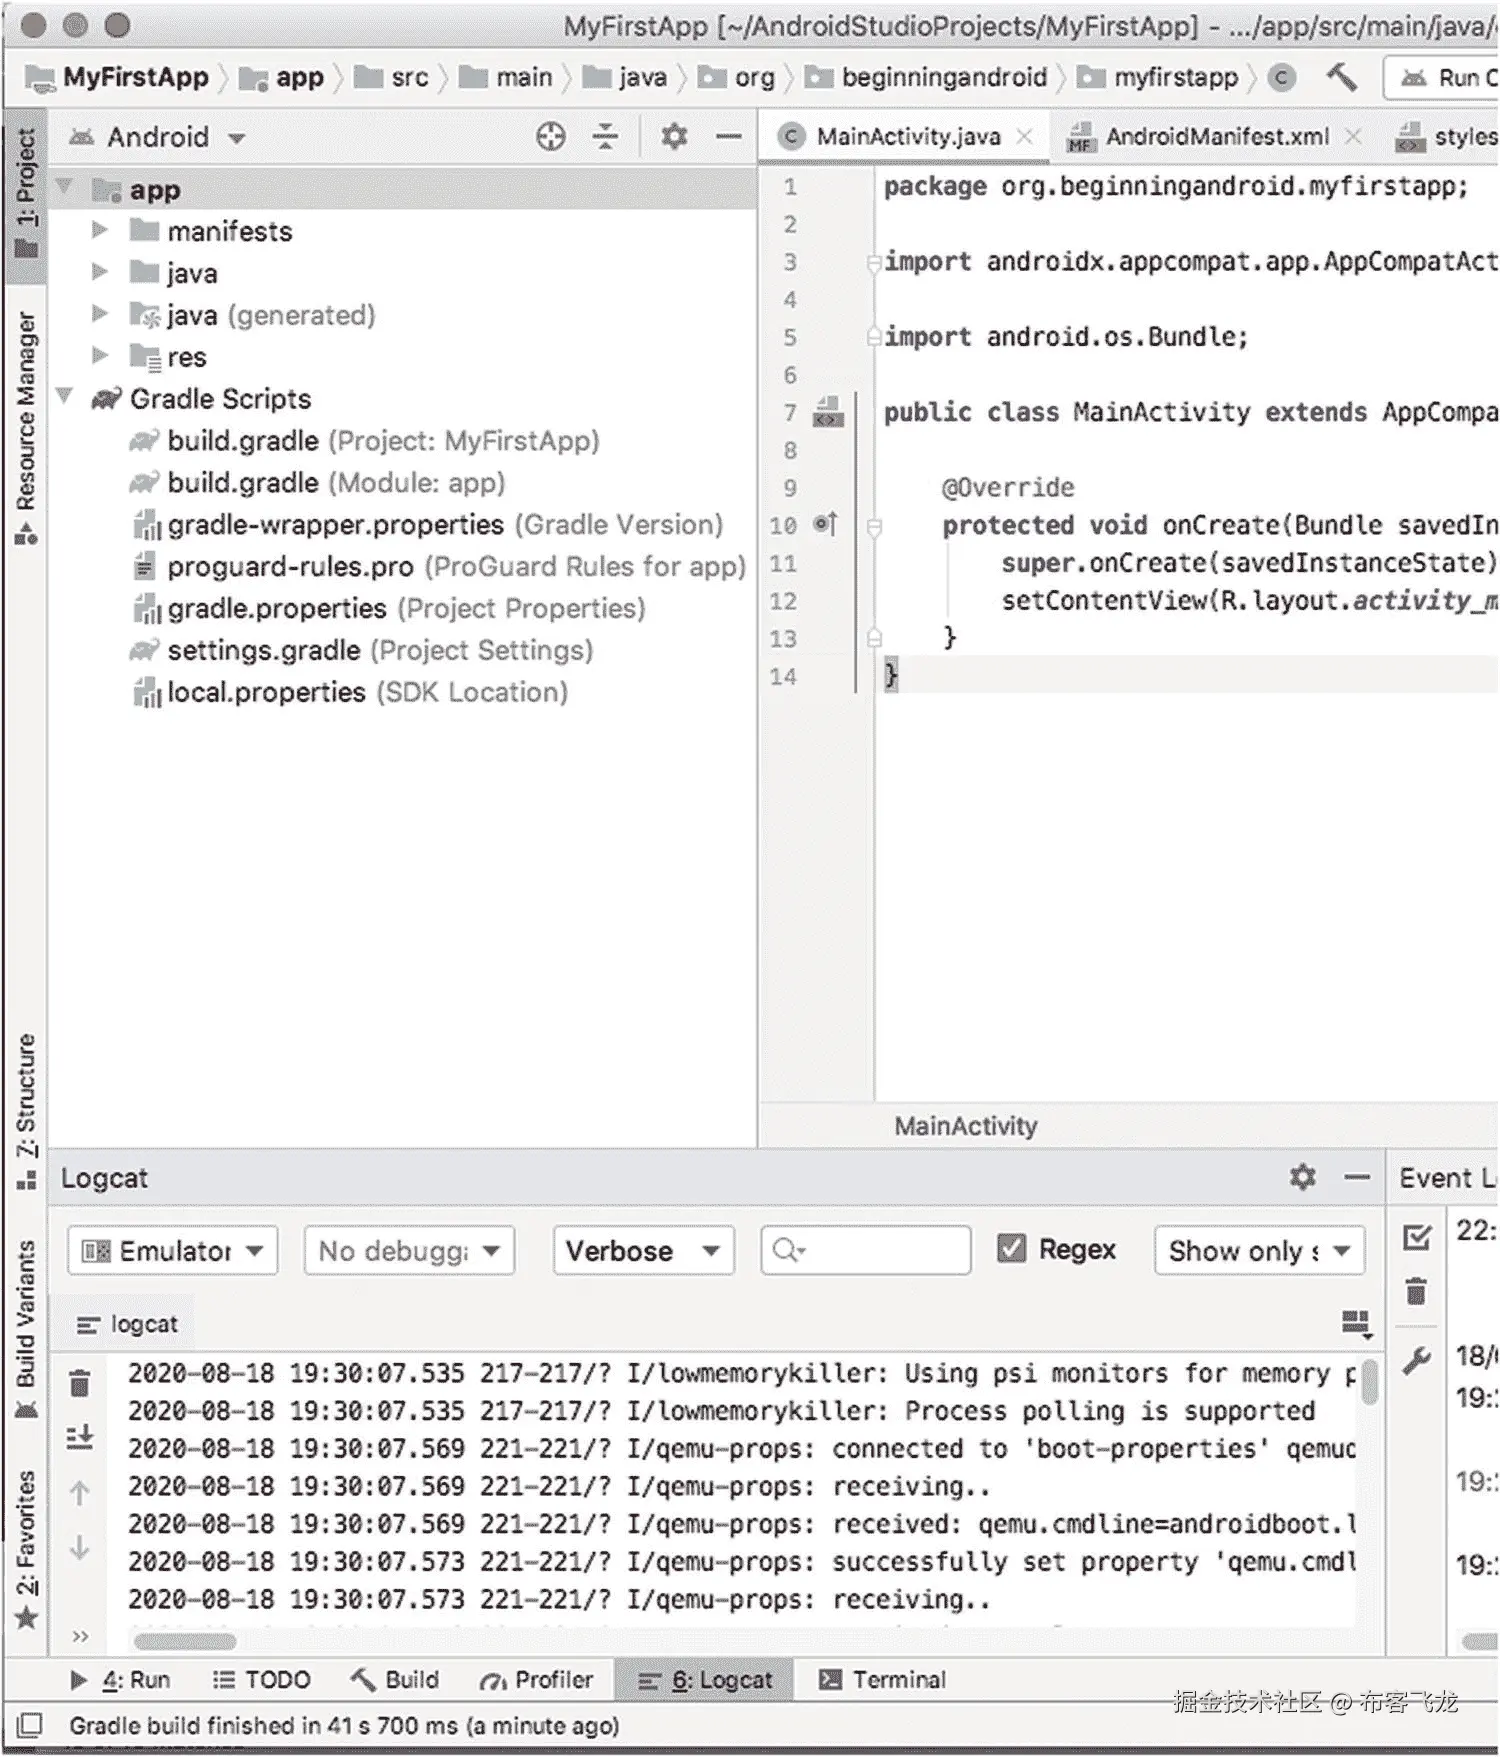Select the 6: Logcat tool window tab
1500x1757 pixels.
pos(705,1679)
